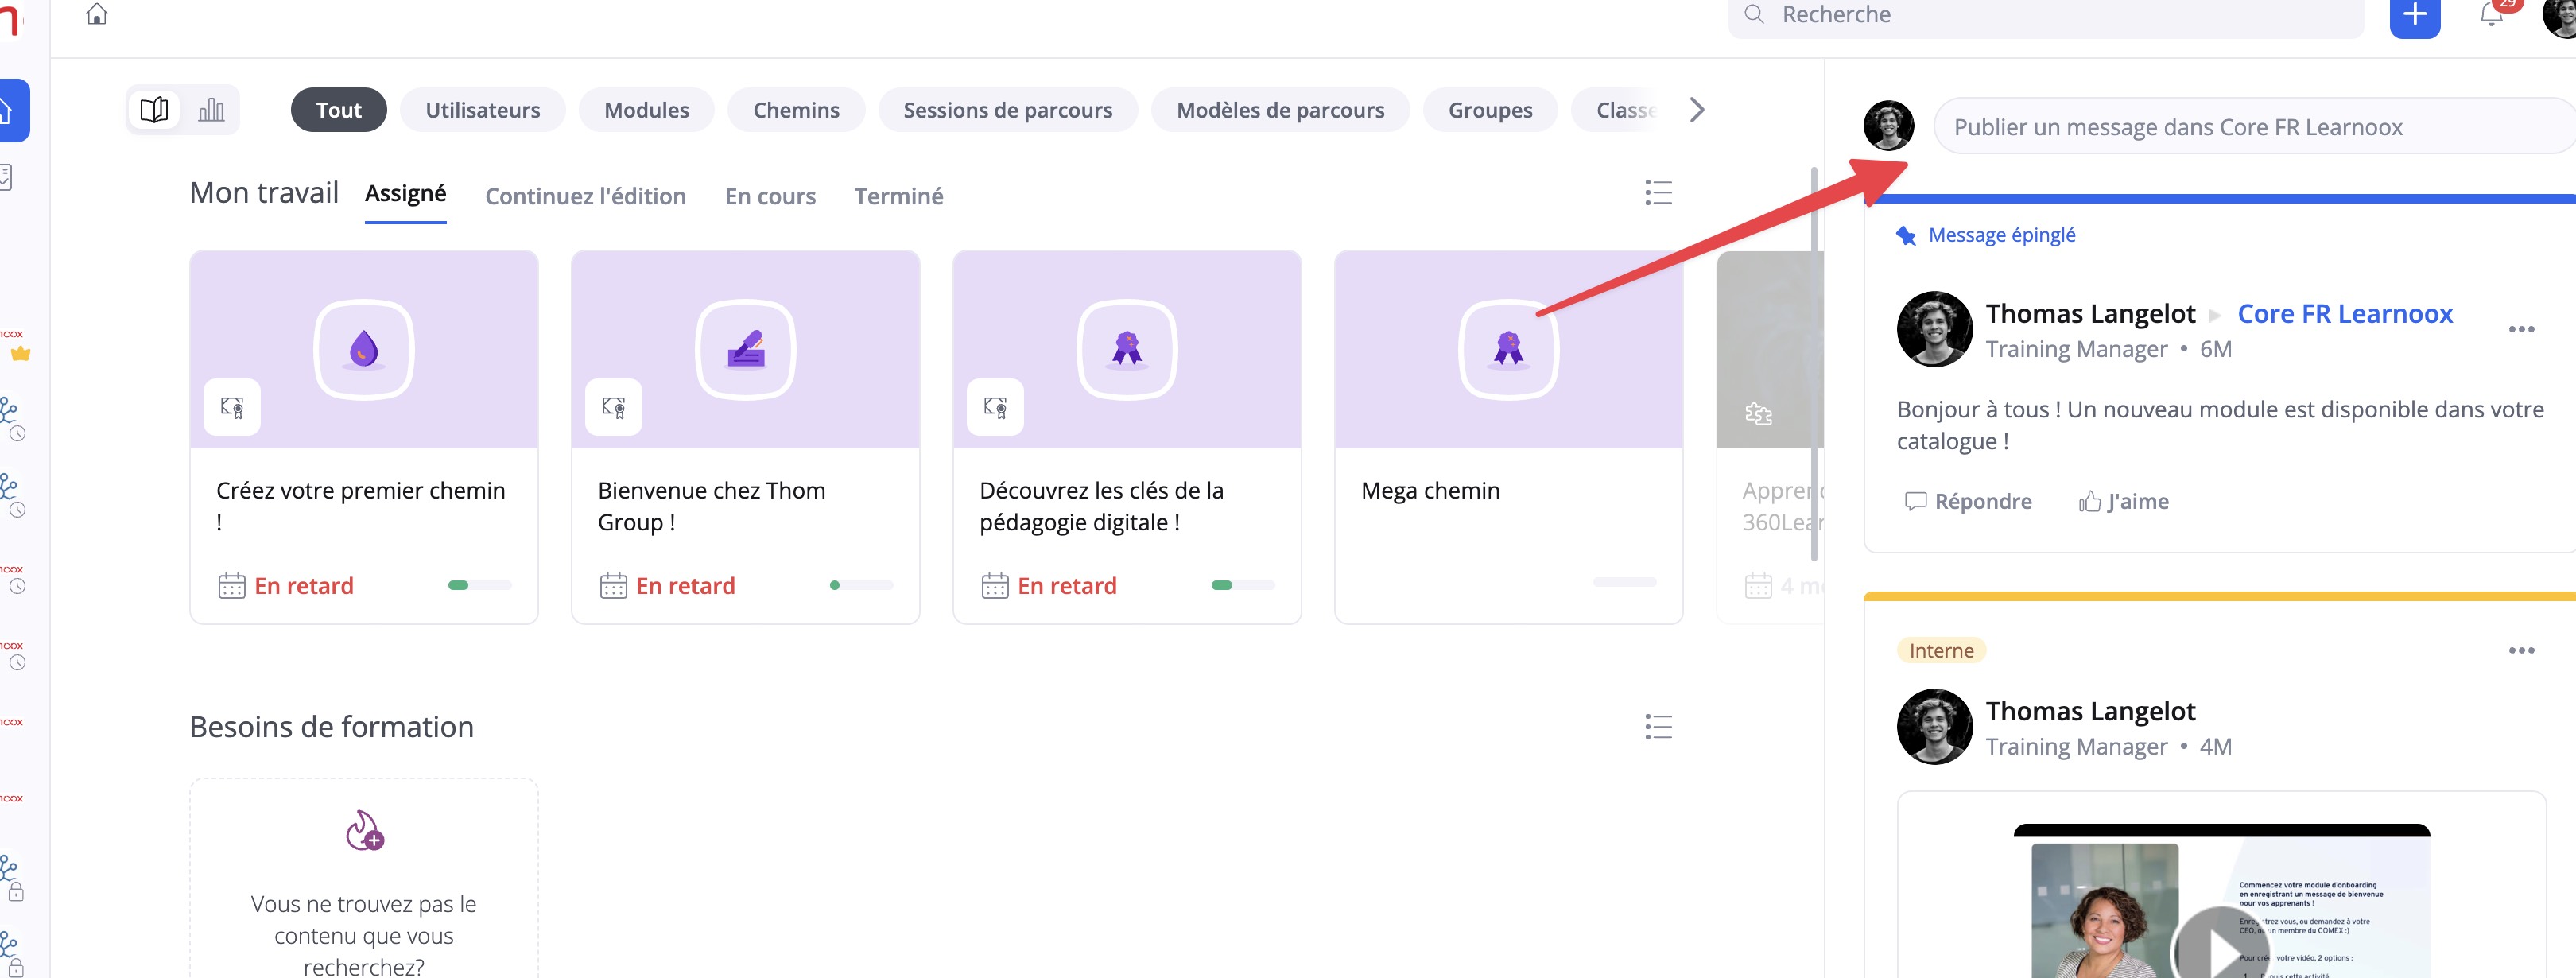Select the Utilisateurs filter
This screenshot has height=978, width=2576.
click(x=483, y=110)
